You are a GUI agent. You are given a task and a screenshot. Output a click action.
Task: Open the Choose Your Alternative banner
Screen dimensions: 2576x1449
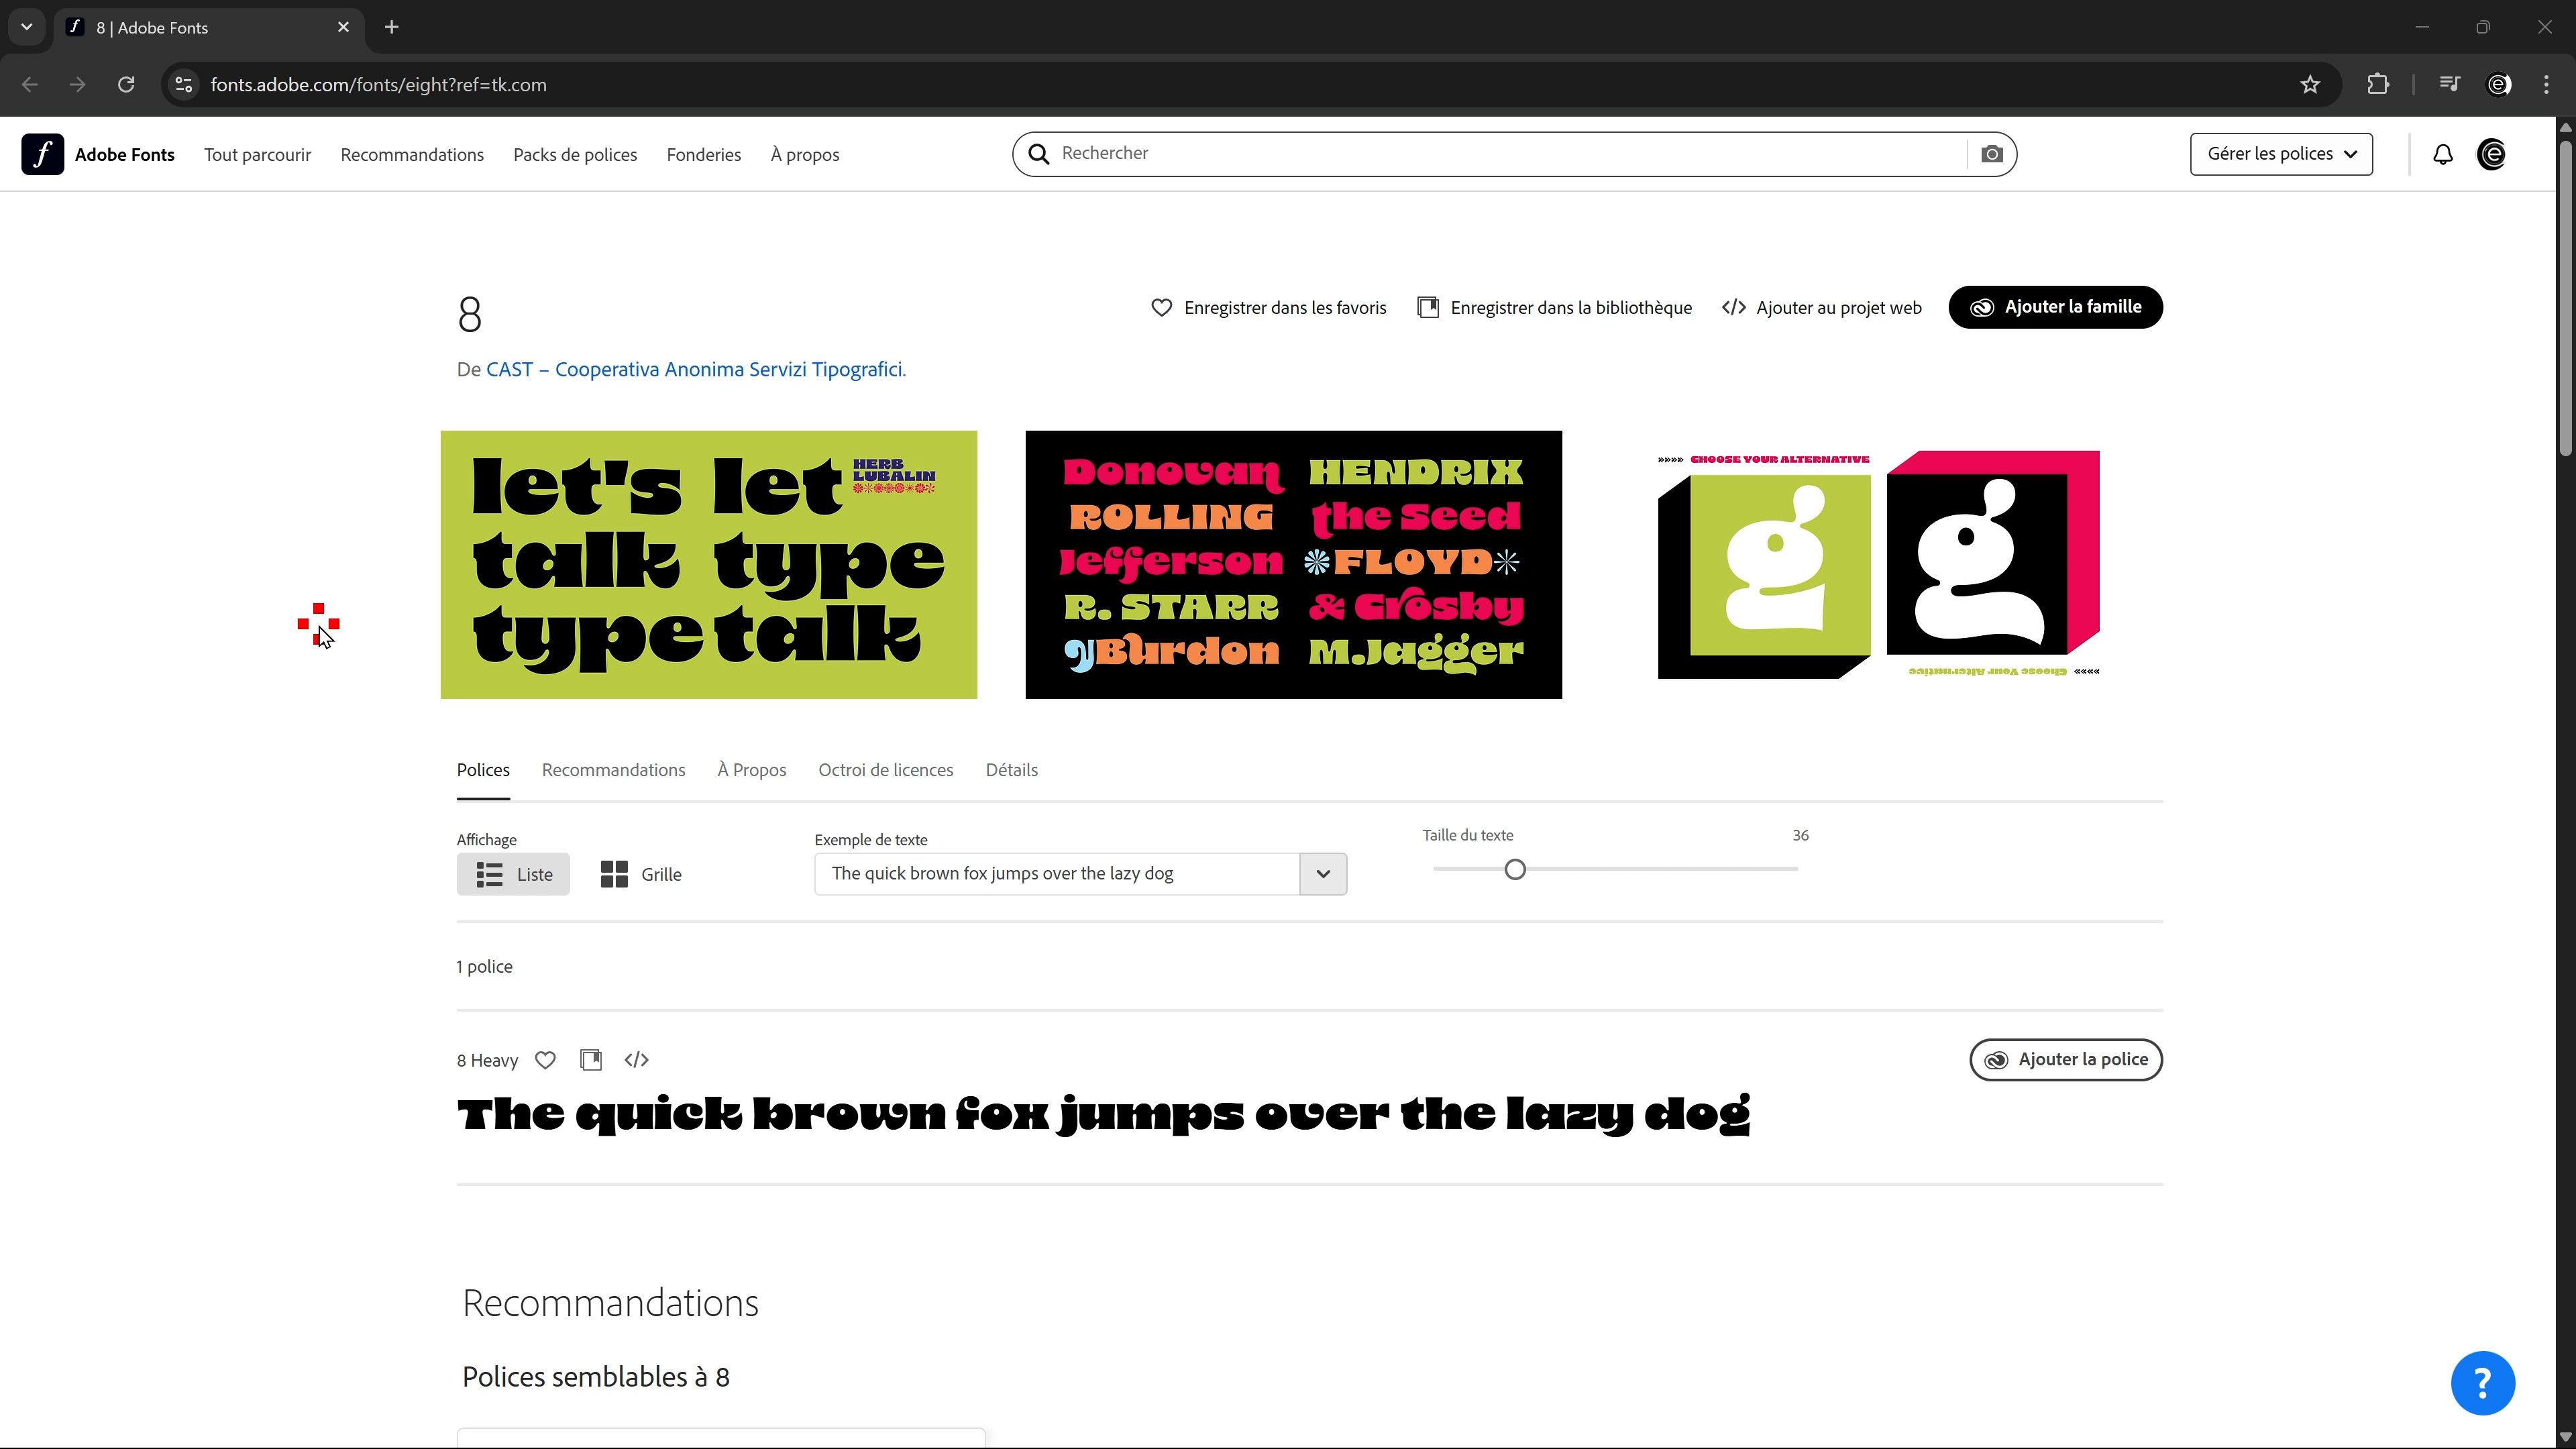click(x=1879, y=565)
